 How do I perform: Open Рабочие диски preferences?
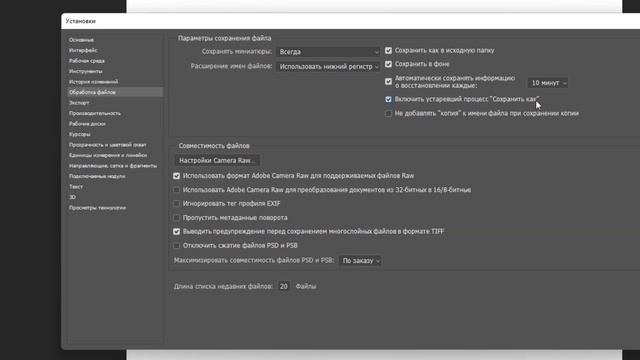point(87,124)
